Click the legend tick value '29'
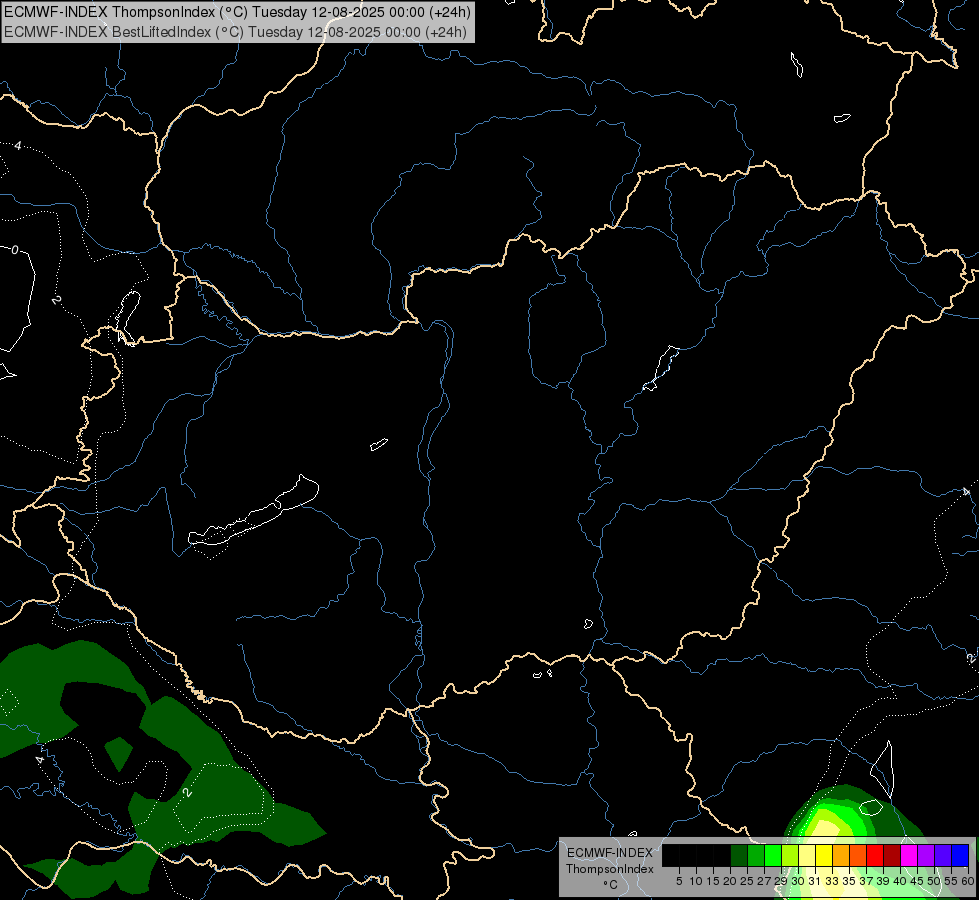The image size is (979, 900). [781, 881]
